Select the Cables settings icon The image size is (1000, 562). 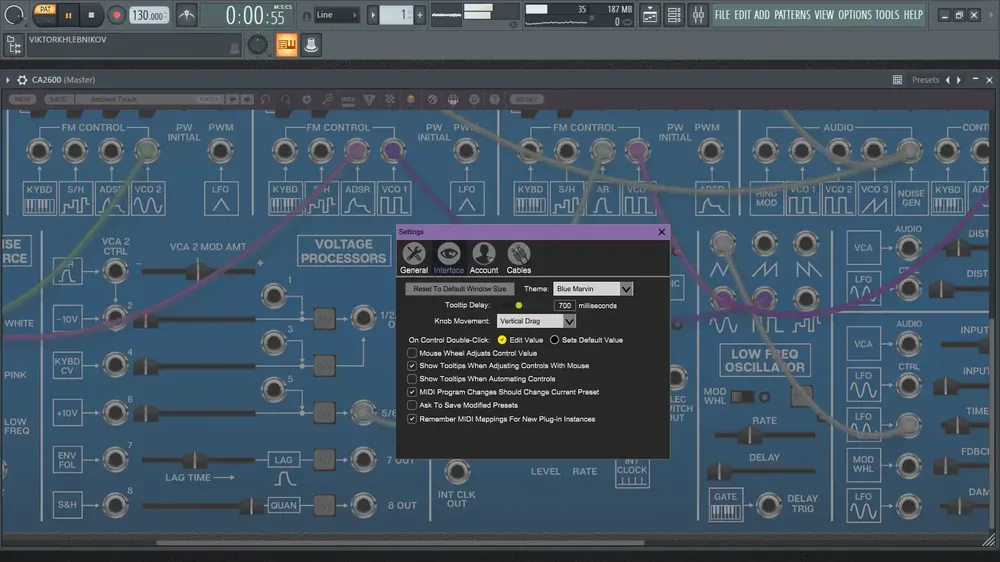coord(518,258)
